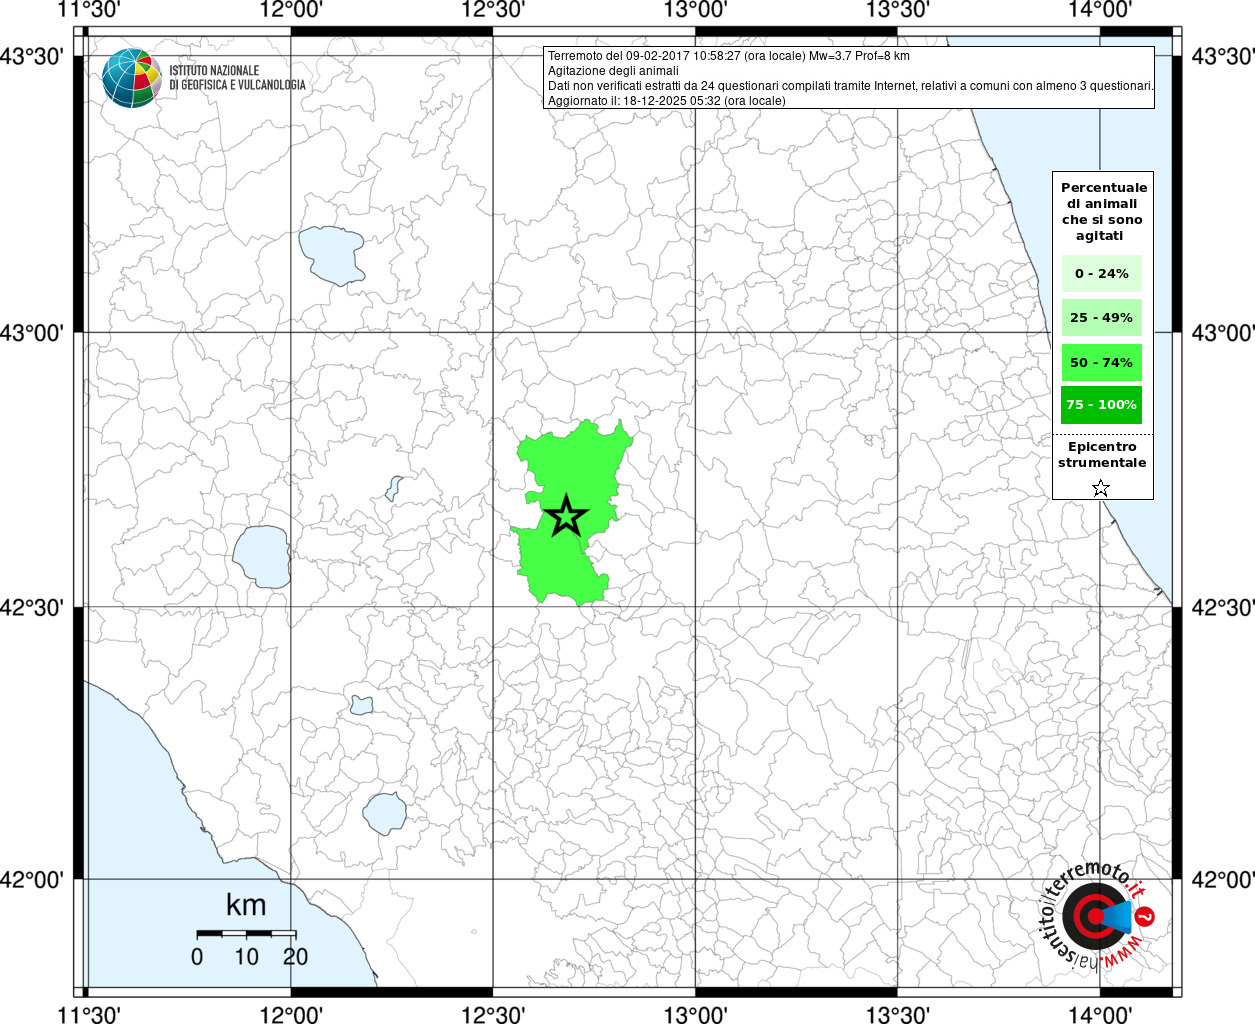This screenshot has width=1255, height=1024.
Task: Click the 'Agitazione degli animali' line
Action: point(613,71)
